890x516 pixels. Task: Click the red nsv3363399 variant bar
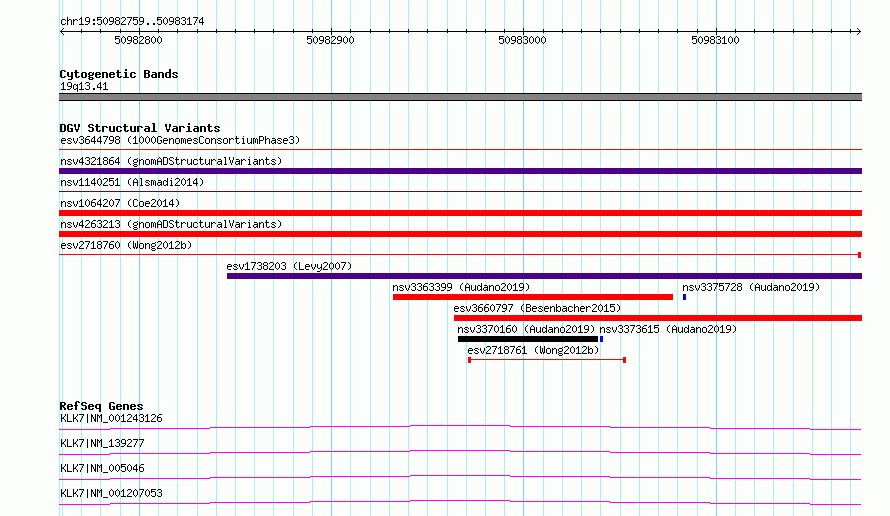coord(532,297)
